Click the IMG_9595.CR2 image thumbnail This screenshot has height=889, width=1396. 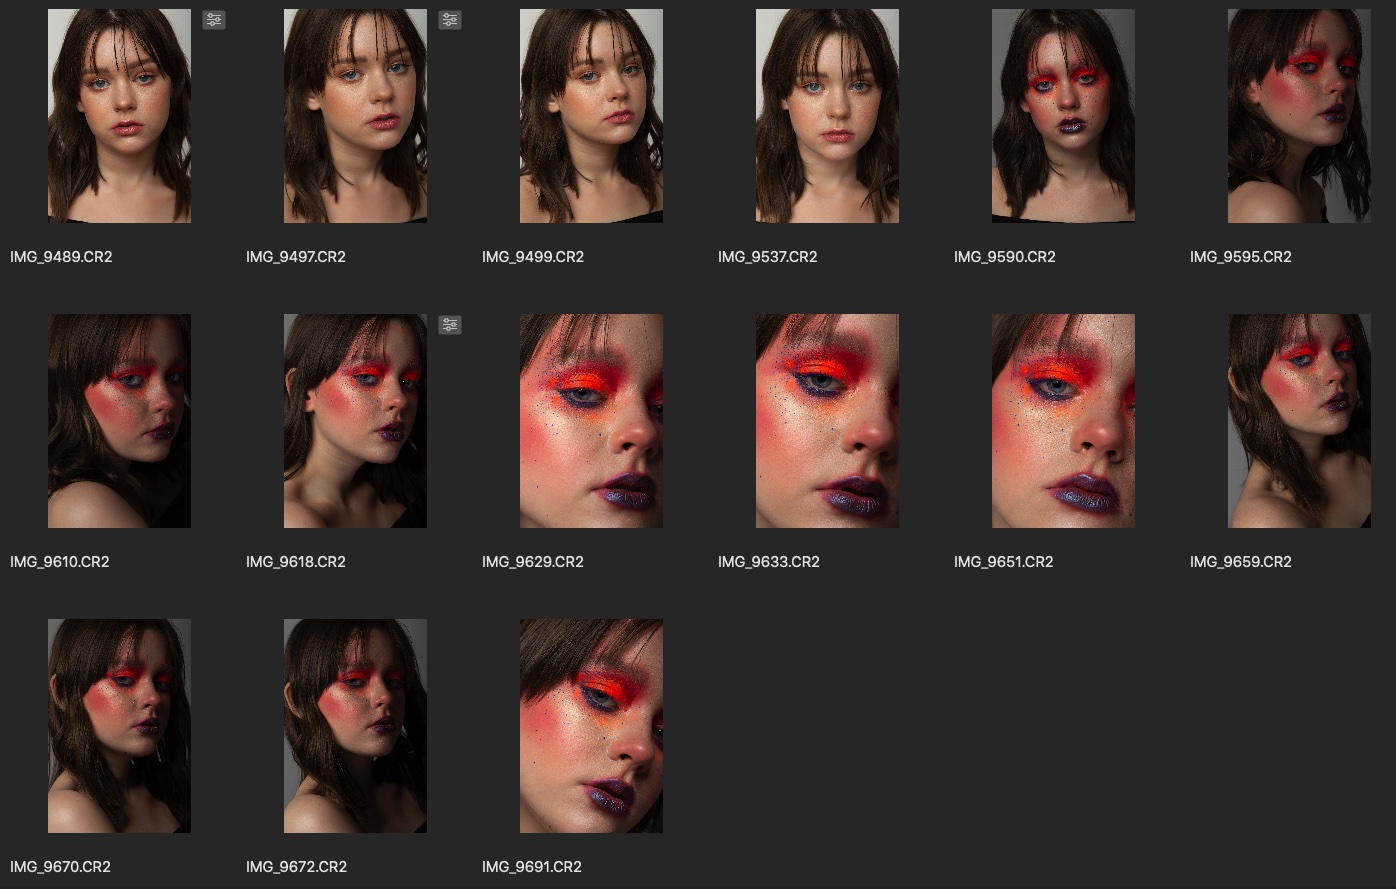(1299, 116)
